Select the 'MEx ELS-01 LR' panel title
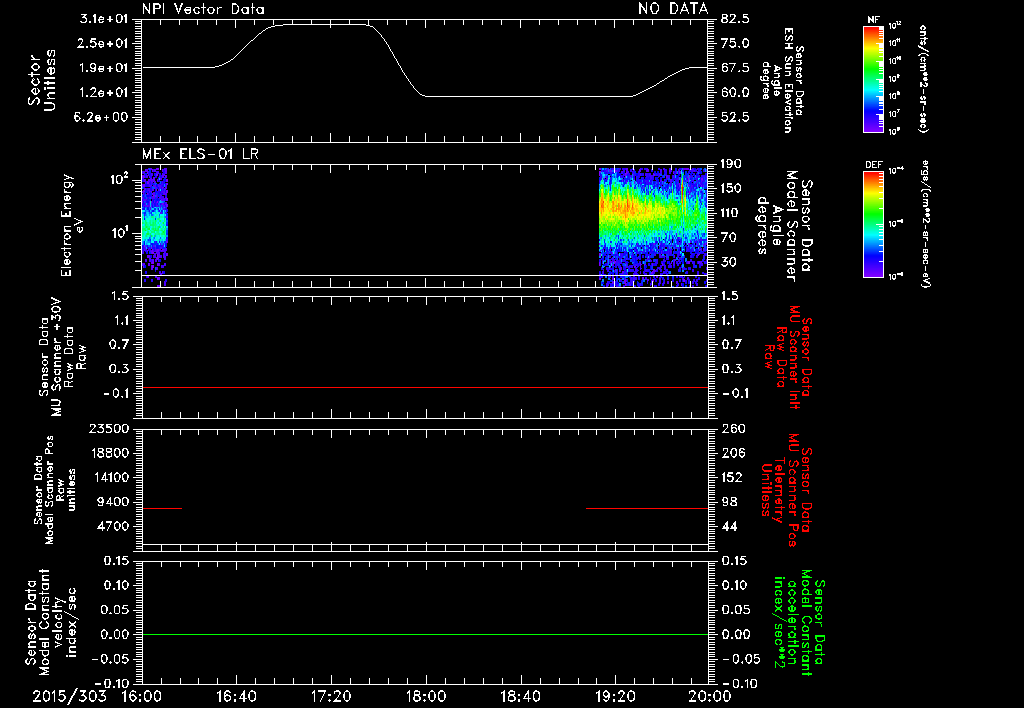 pyautogui.click(x=200, y=154)
